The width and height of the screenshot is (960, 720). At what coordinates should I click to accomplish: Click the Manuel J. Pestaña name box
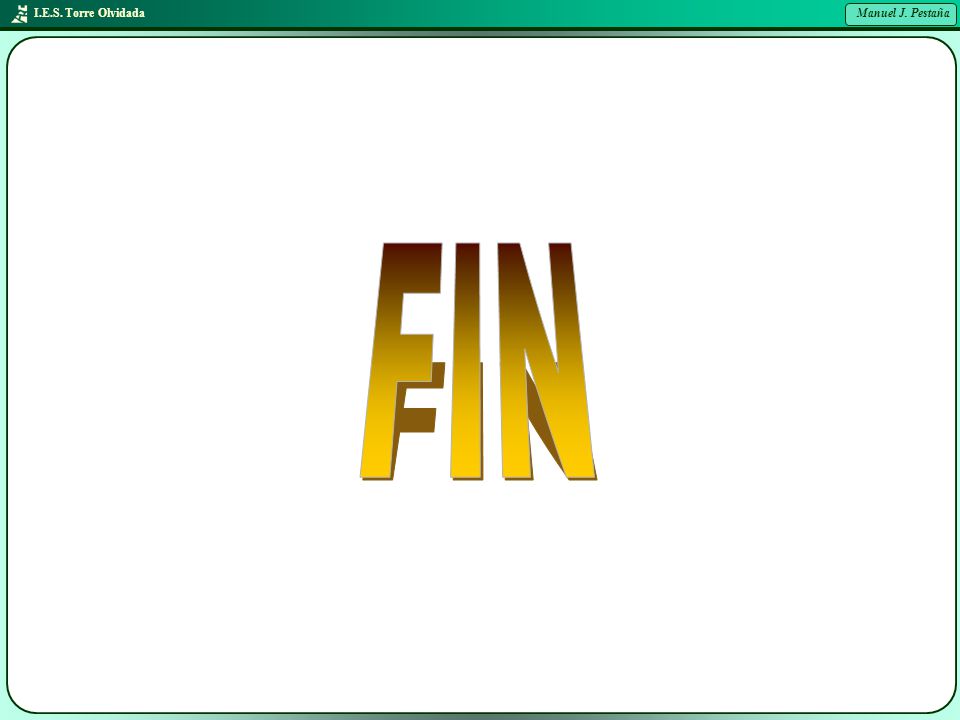pyautogui.click(x=900, y=14)
